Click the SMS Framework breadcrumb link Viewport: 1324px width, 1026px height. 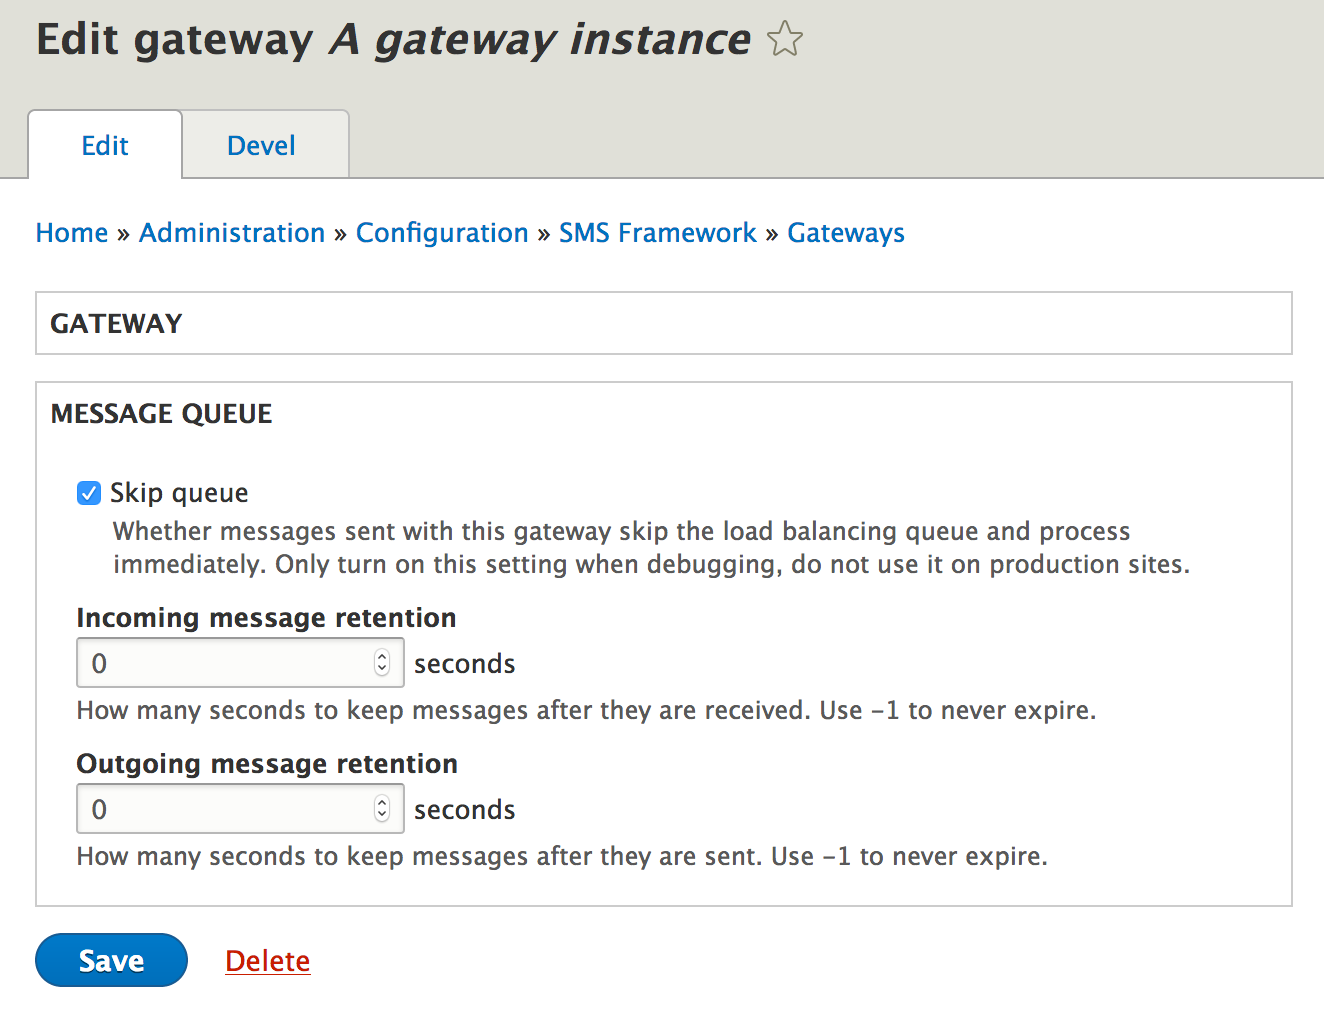[657, 233]
